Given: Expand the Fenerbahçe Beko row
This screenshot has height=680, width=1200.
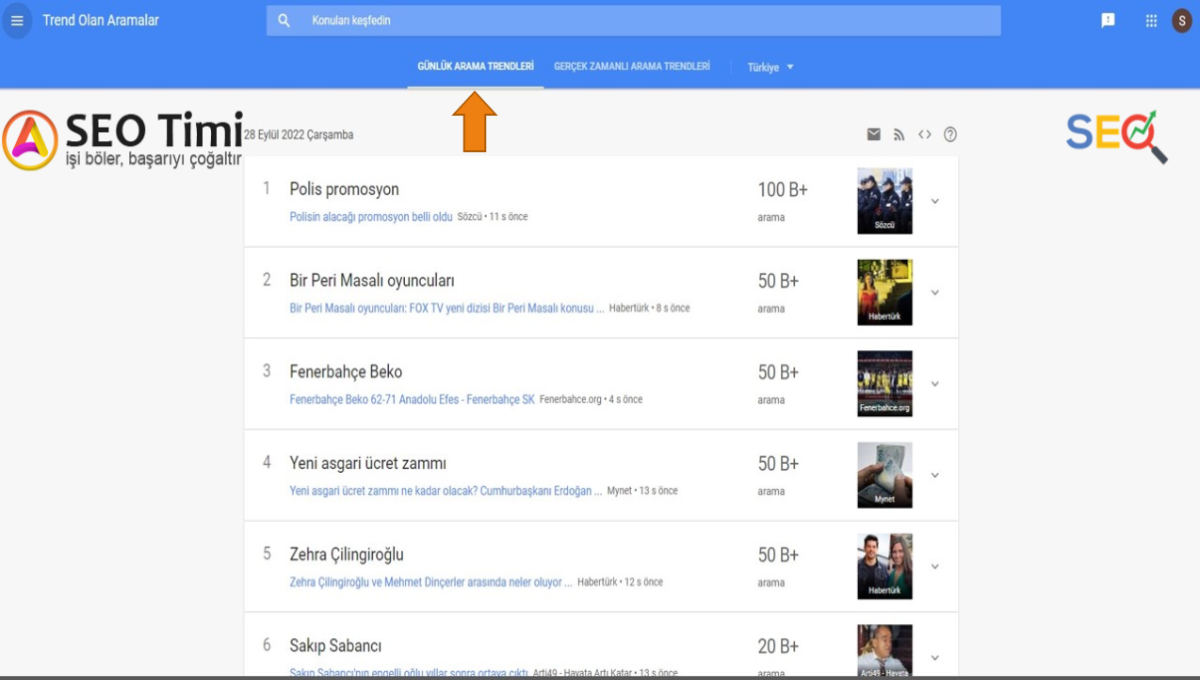Looking at the screenshot, I should tap(935, 384).
